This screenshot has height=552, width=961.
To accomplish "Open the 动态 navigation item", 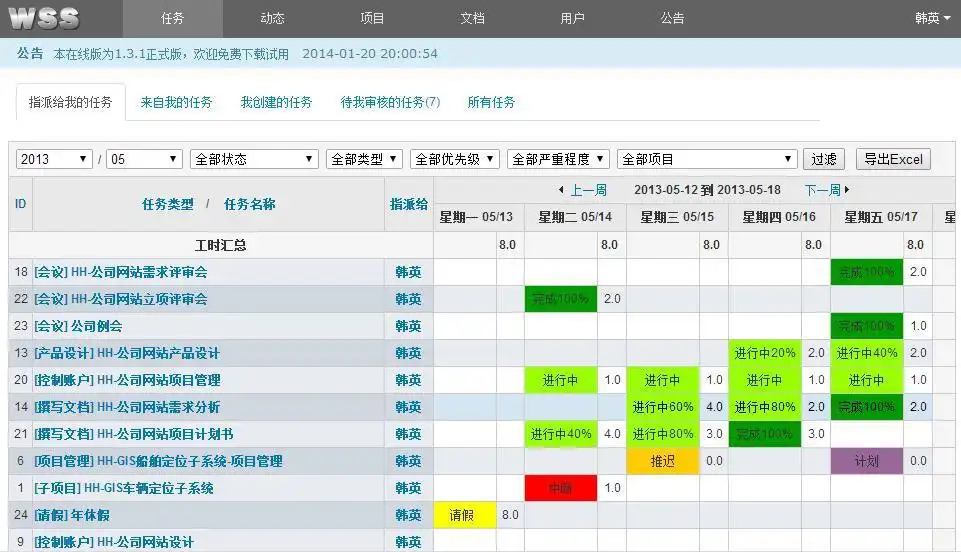I will (272, 18).
